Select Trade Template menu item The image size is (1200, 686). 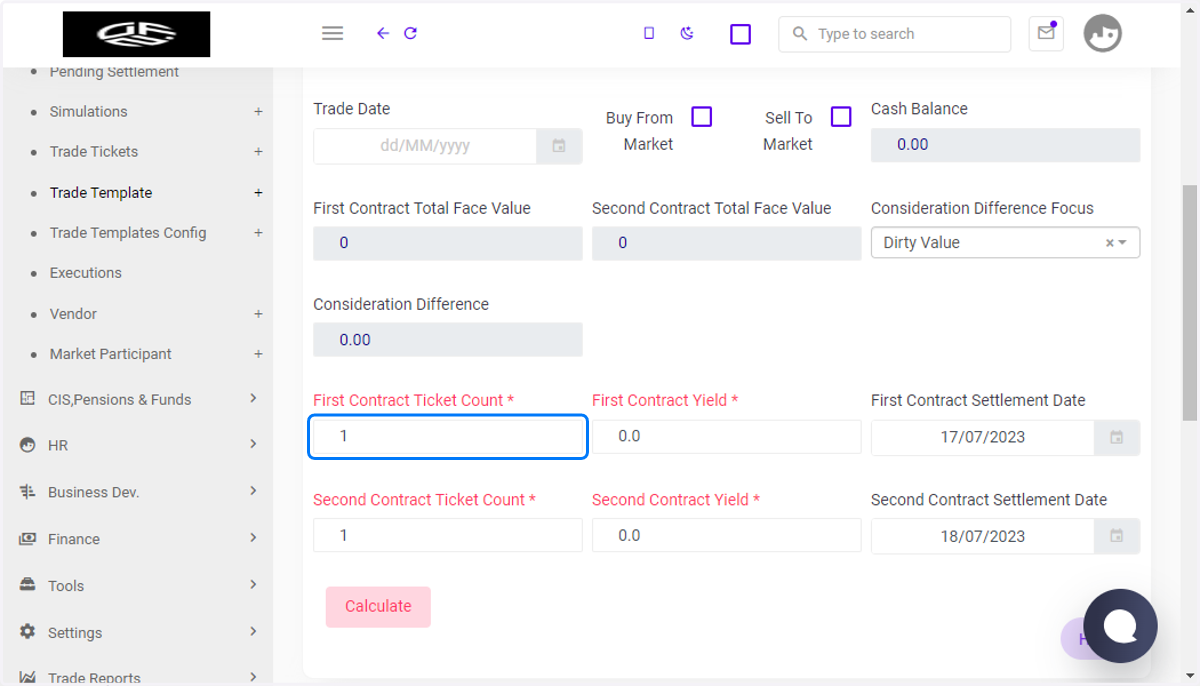[x=101, y=193]
